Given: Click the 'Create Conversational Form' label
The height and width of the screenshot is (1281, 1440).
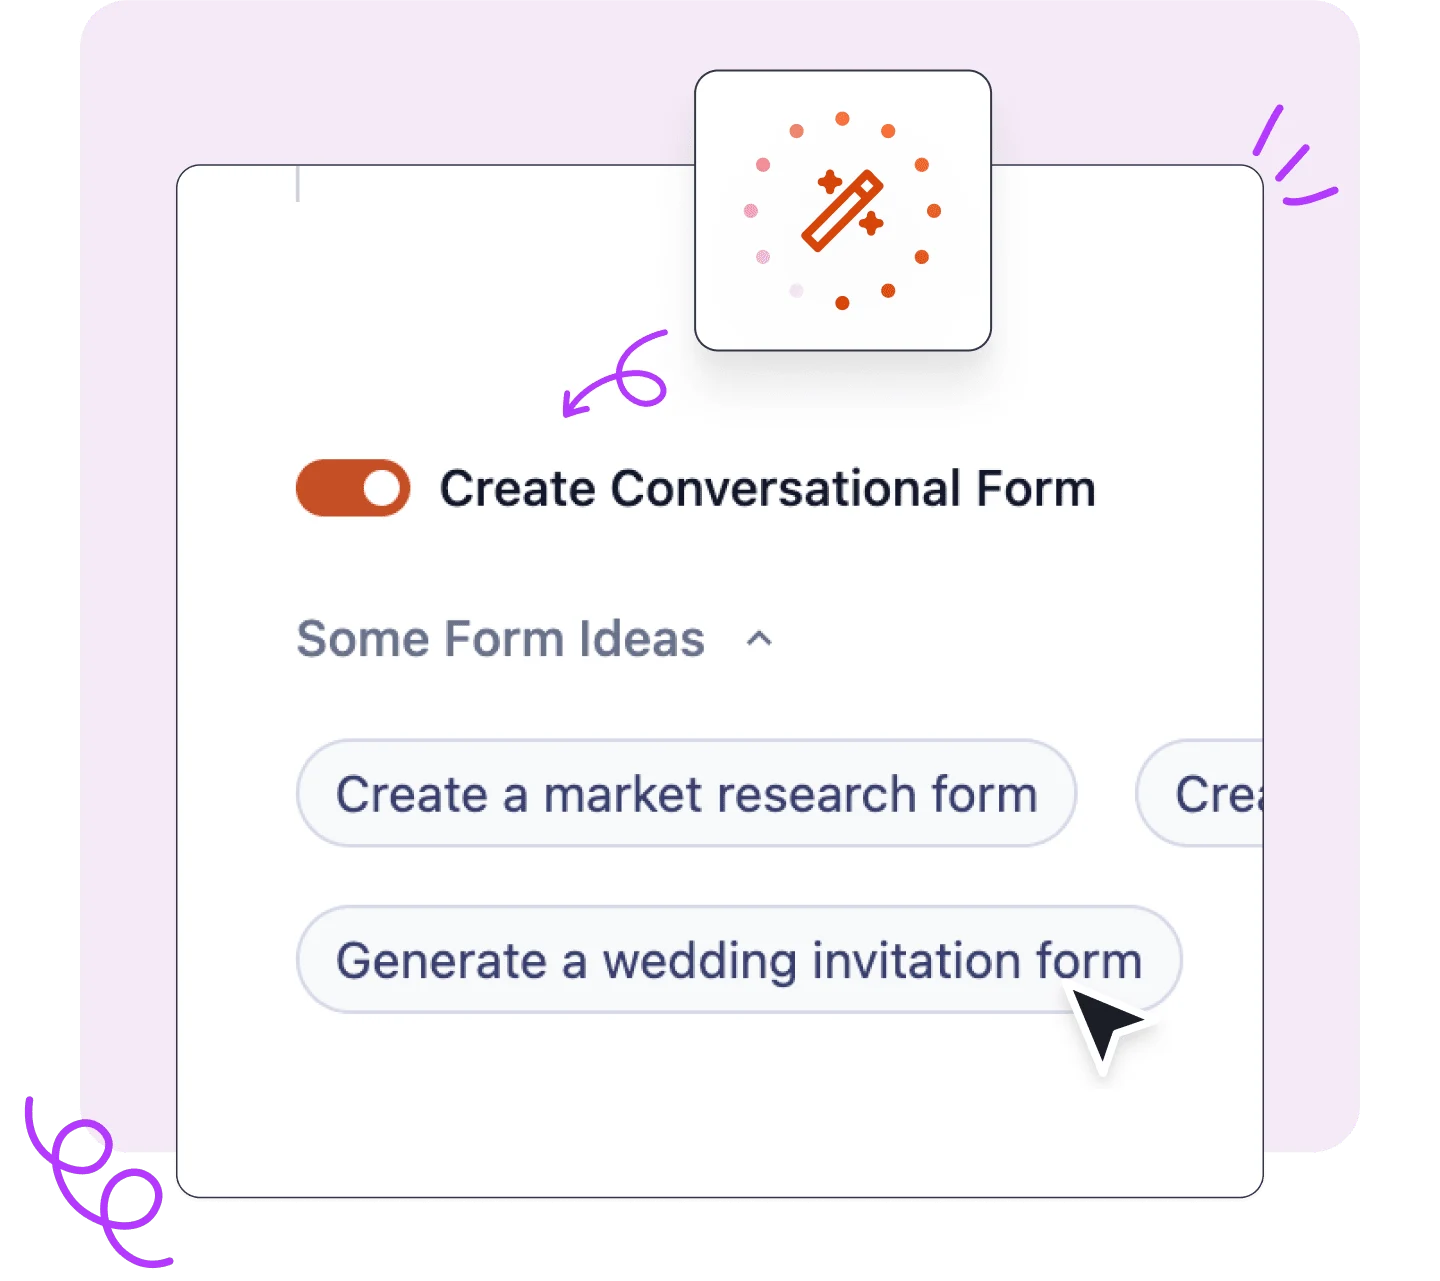Looking at the screenshot, I should click(767, 489).
